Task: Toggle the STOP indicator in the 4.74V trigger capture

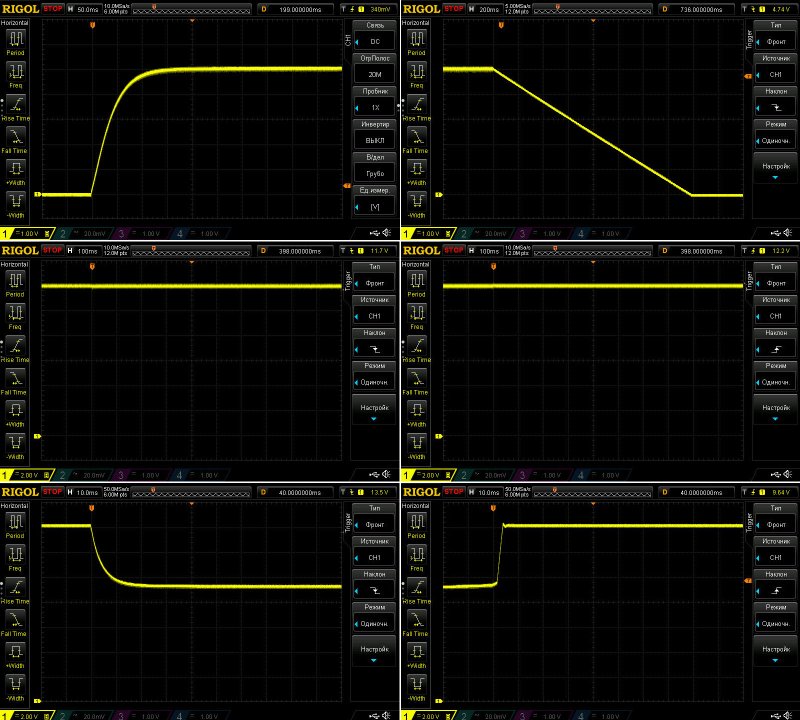Action: point(454,9)
